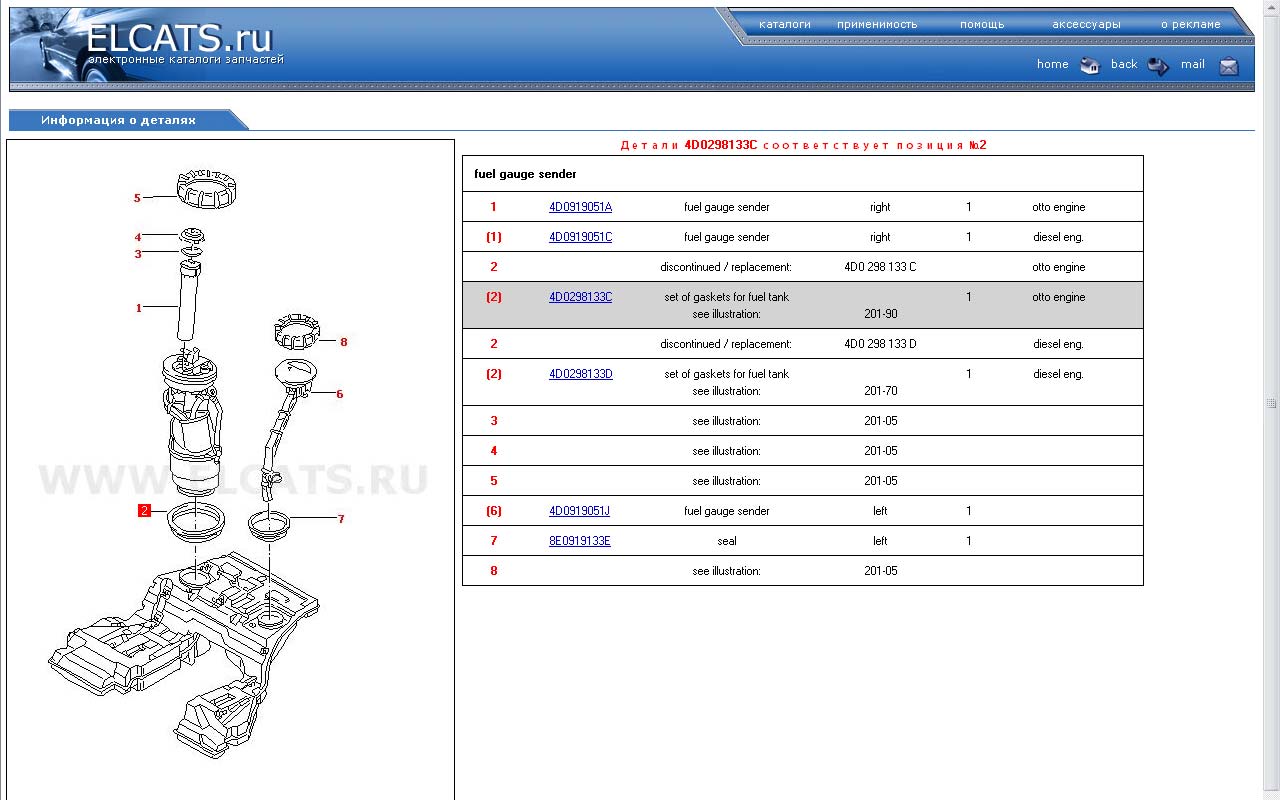Open the о рекламе menu item
Viewport: 1280px width, 800px height.
coord(1190,24)
